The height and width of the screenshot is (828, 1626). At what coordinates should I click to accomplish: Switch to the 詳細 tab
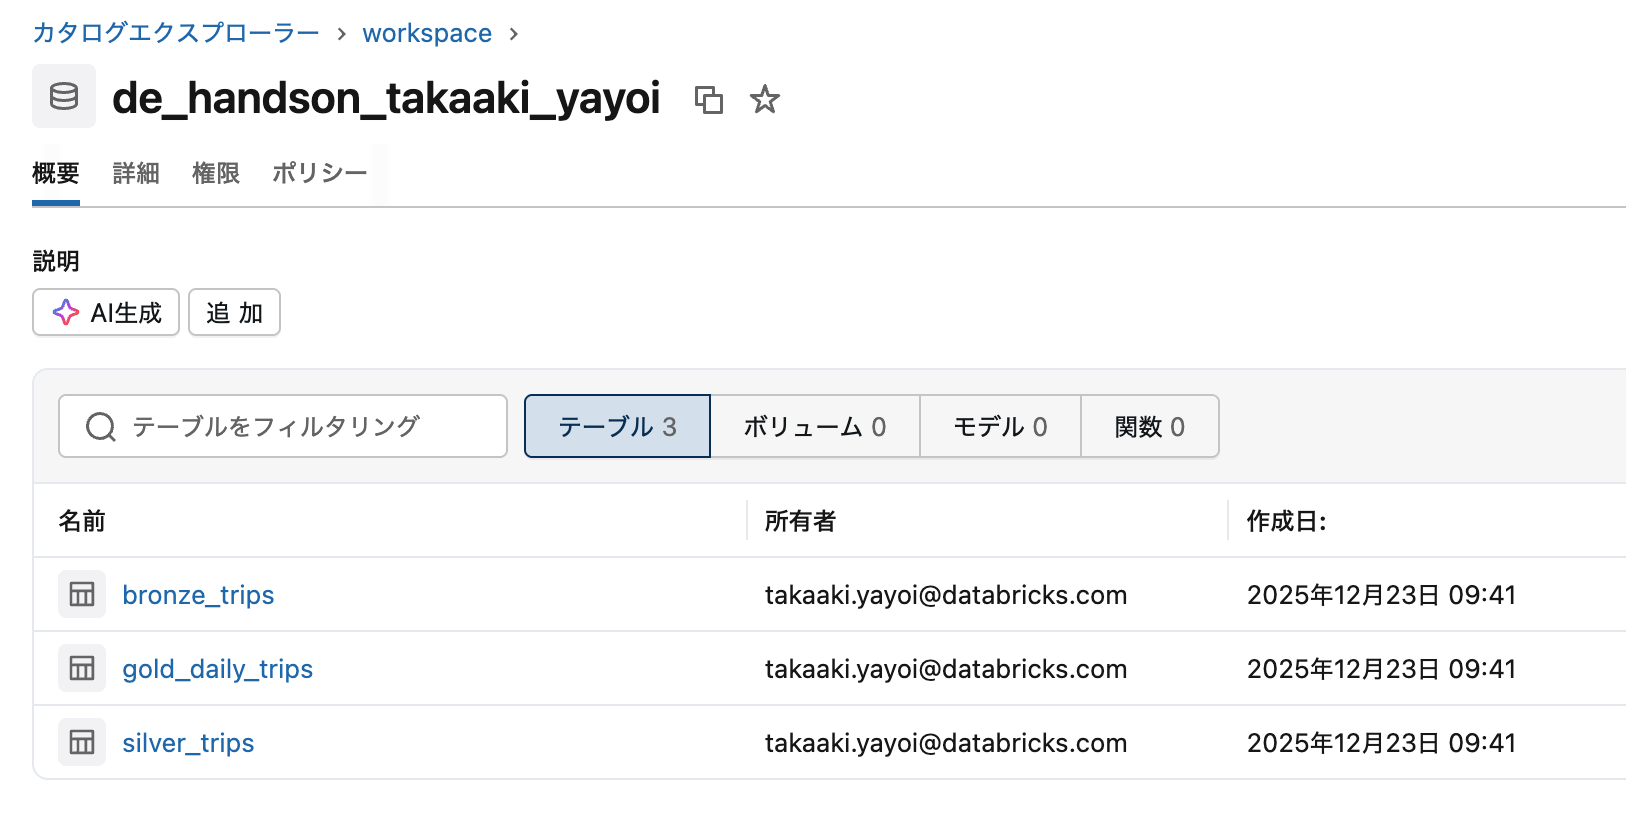(x=136, y=172)
